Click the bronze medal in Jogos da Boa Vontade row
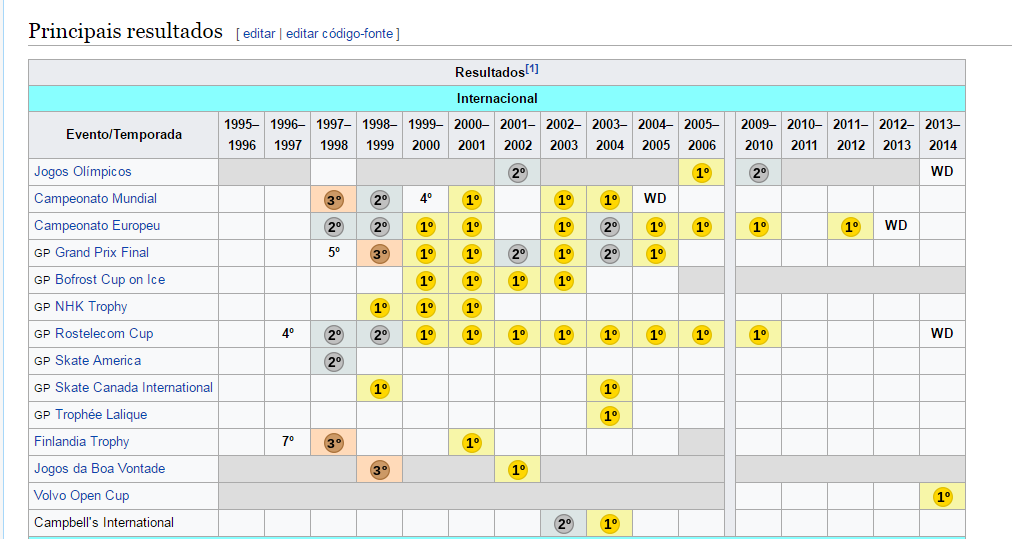Image resolution: width=1012 pixels, height=539 pixels. tap(380, 469)
